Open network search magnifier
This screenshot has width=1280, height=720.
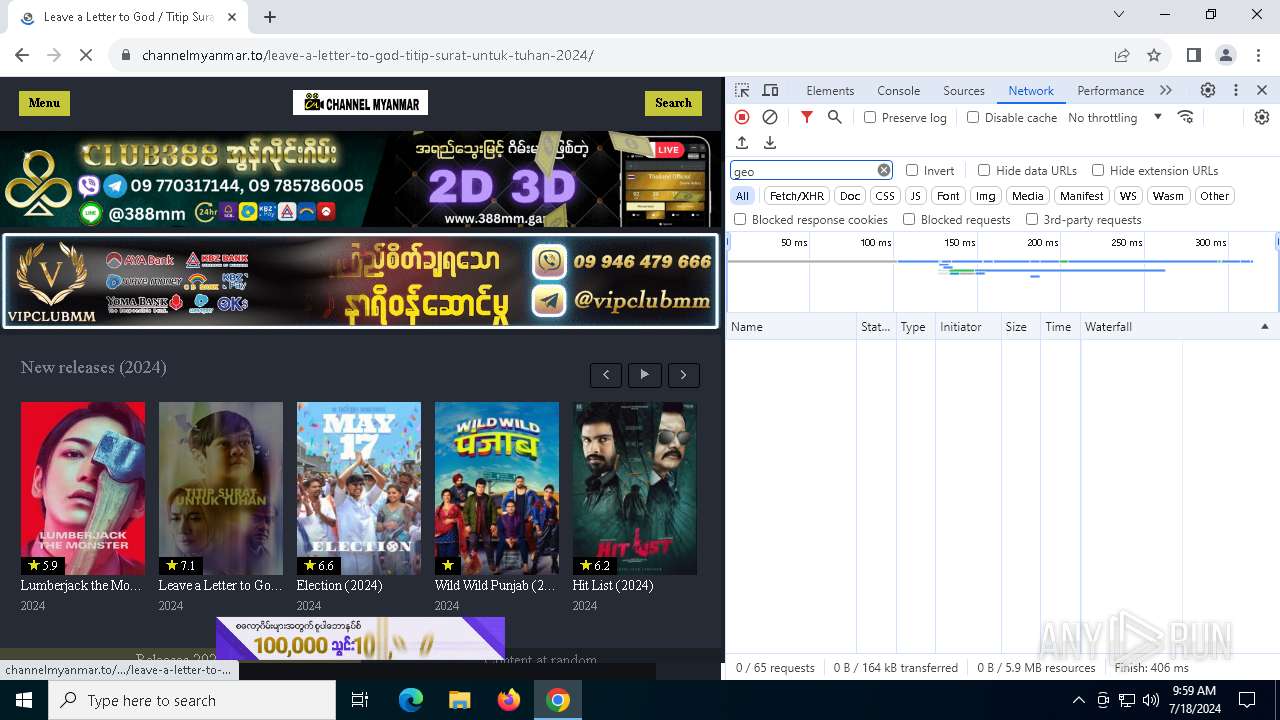point(835,117)
